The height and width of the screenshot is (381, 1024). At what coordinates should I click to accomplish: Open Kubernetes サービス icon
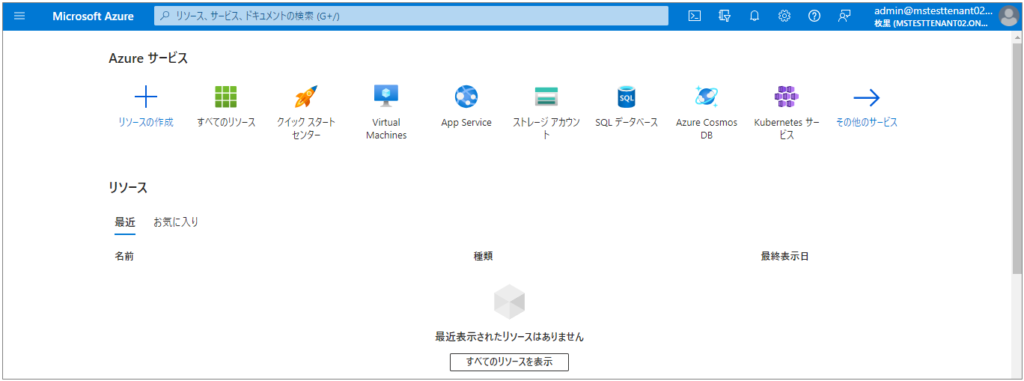pos(786,97)
